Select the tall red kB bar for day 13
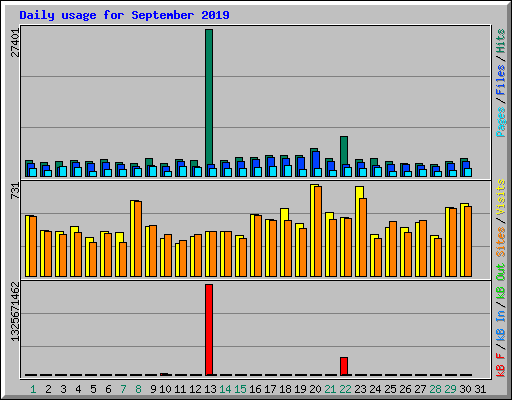 [x=209, y=330]
